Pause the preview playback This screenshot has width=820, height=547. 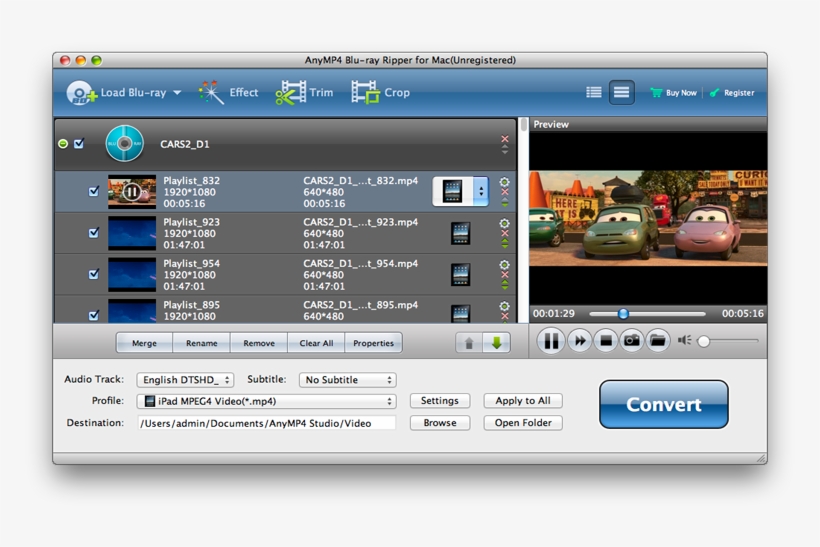551,341
